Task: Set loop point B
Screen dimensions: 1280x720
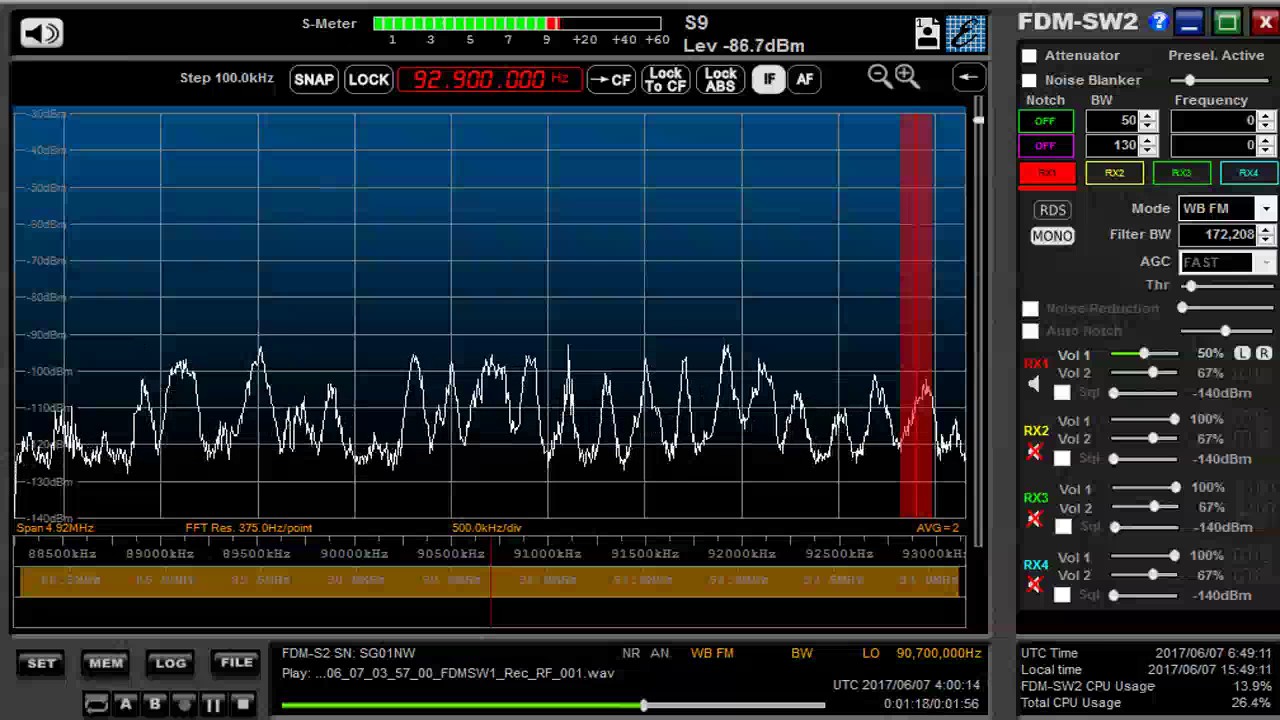Action: (155, 704)
